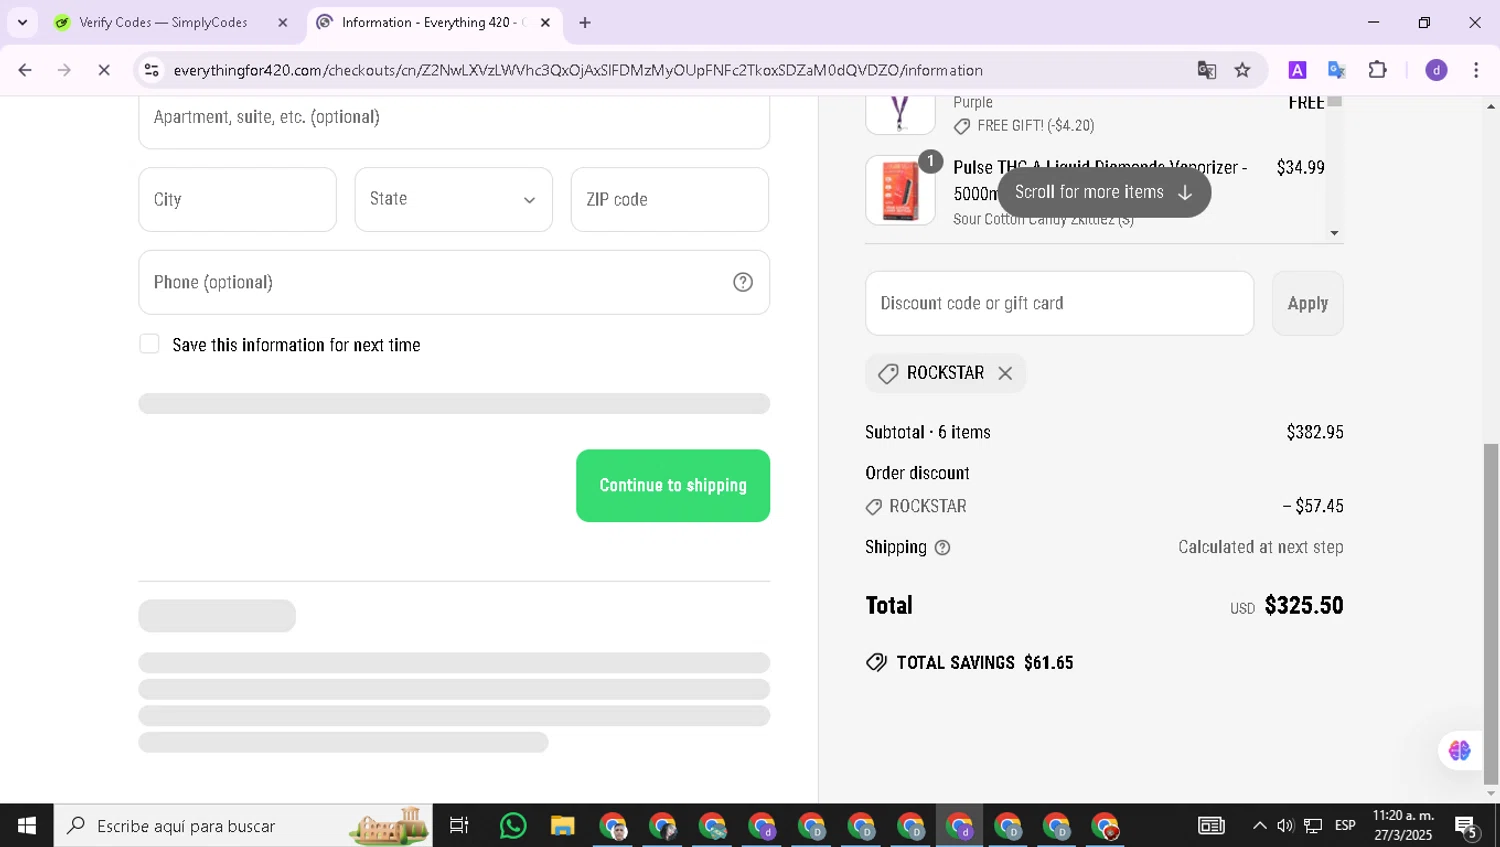Check Save this information for next time
The width and height of the screenshot is (1500, 847).
coord(149,344)
